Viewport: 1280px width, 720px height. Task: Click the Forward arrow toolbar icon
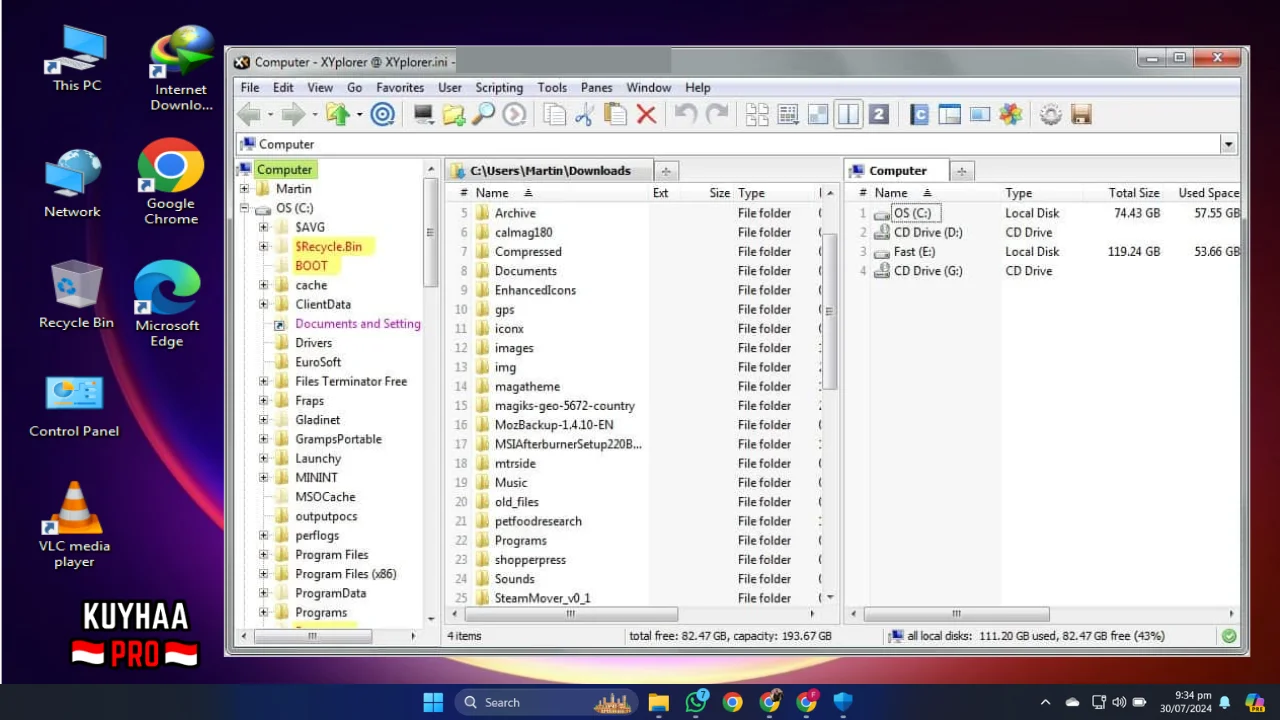point(292,115)
